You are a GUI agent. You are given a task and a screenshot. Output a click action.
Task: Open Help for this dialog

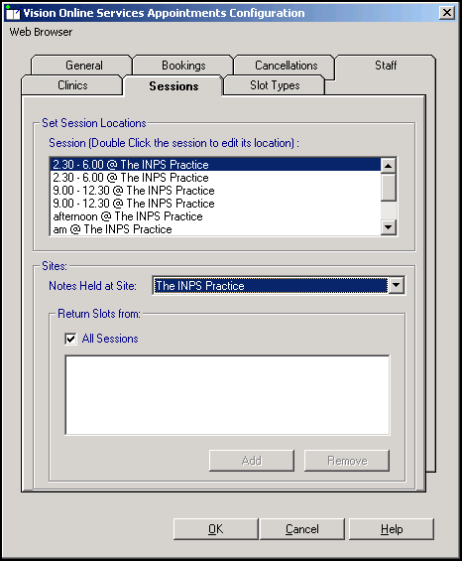(x=392, y=529)
